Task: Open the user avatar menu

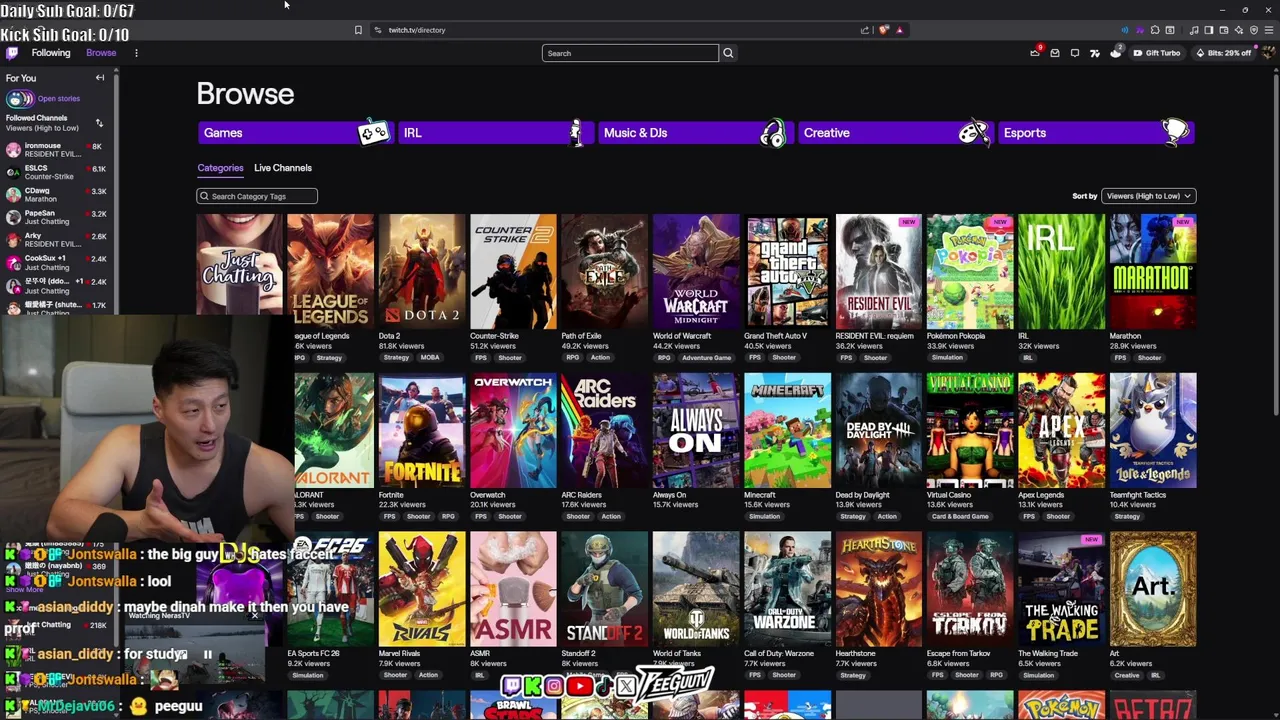Action: 1268,53
